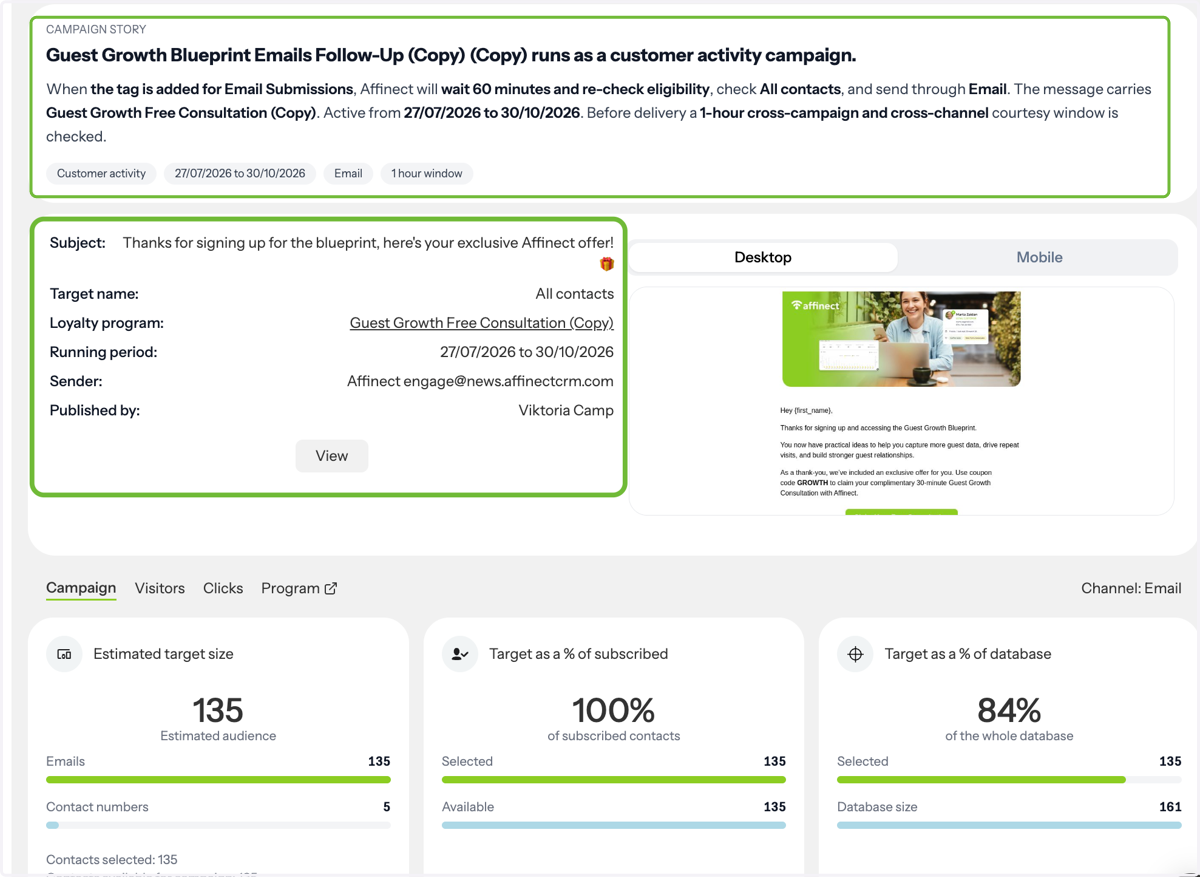
Task: Click the Contact numbers progress bar
Action: (218, 825)
